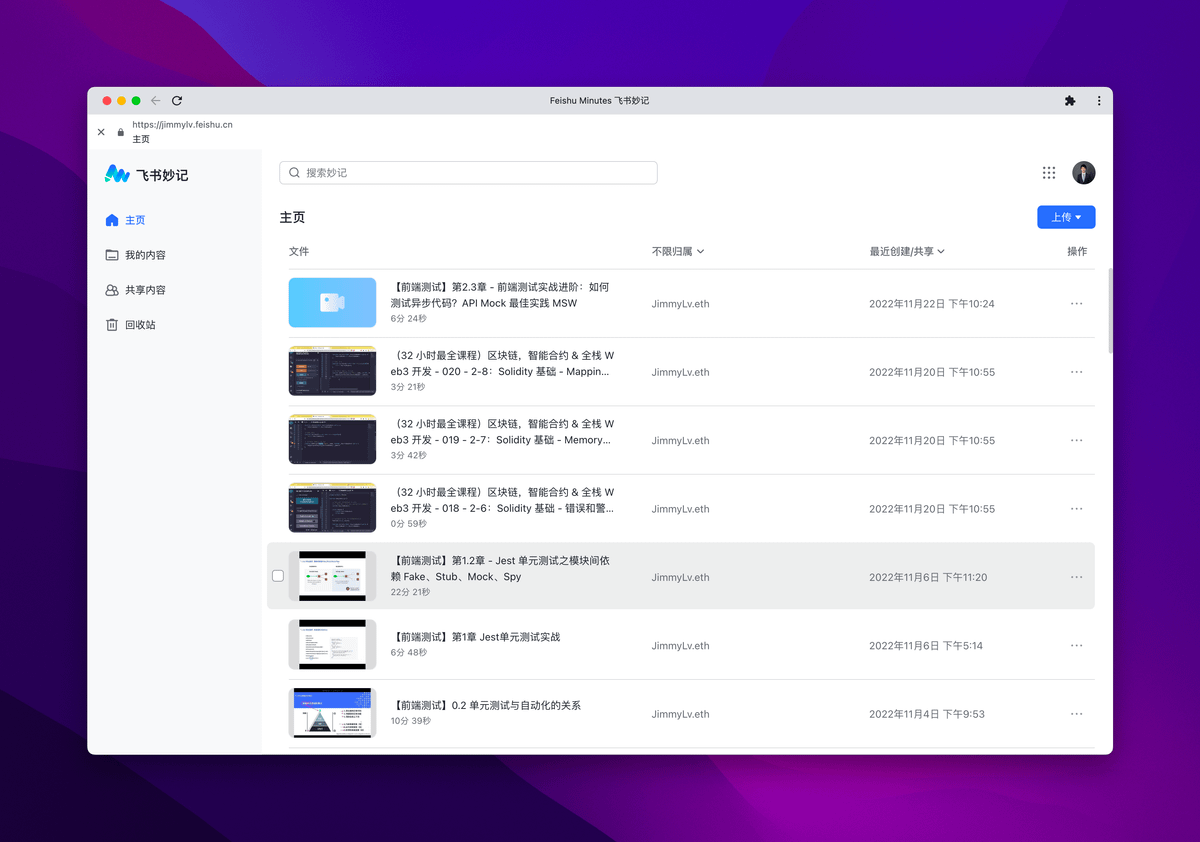Open 回收站 trash in sidebar

coord(140,325)
